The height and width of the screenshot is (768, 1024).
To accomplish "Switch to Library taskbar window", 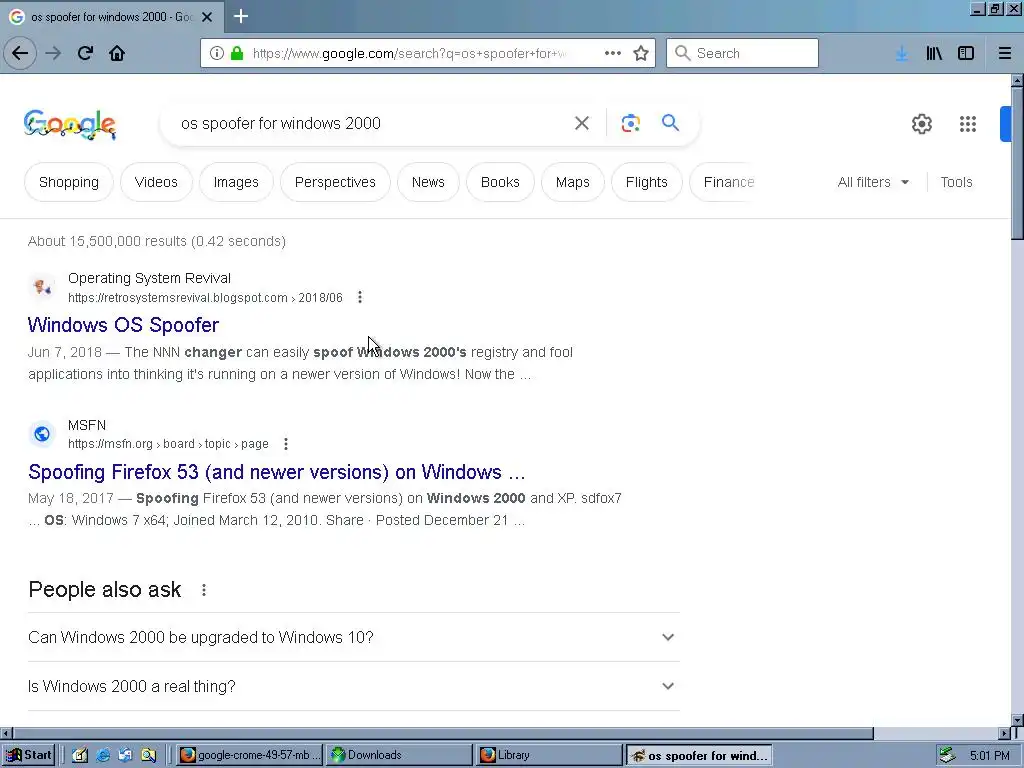I will click(x=549, y=755).
